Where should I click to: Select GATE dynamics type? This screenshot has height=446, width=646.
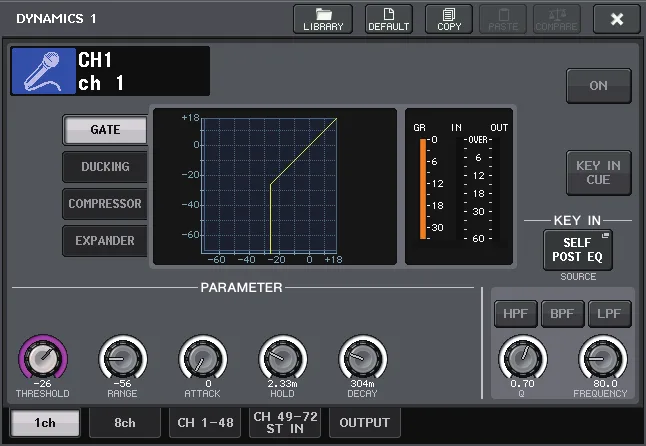(105, 130)
